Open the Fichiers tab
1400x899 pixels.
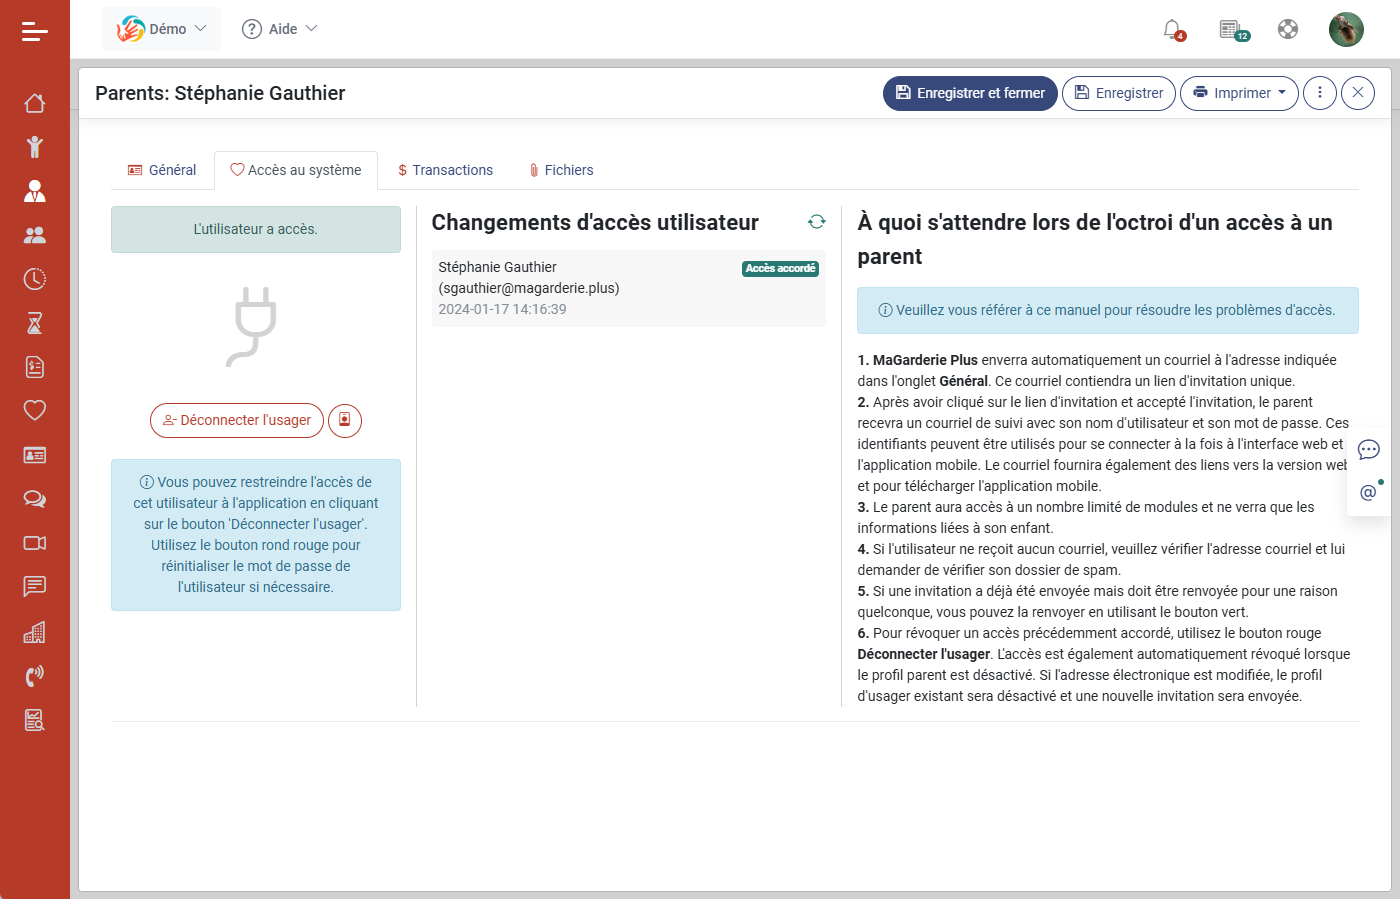tap(561, 170)
